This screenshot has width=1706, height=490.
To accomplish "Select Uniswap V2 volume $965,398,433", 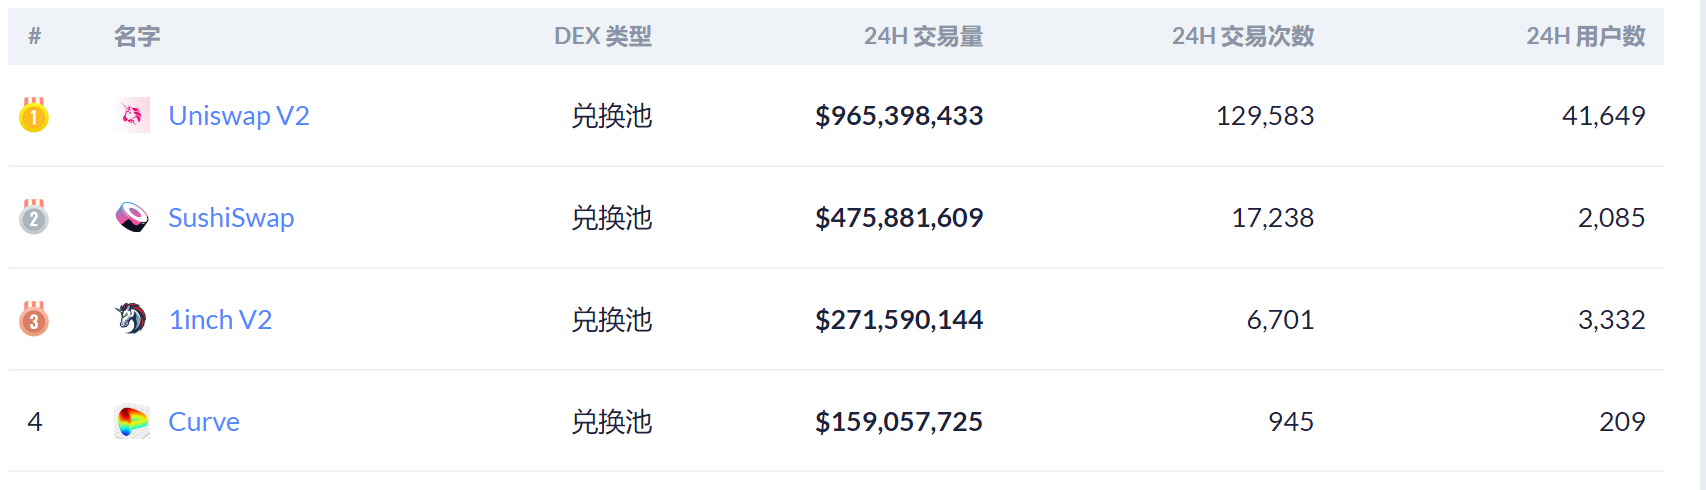I will point(899,116).
